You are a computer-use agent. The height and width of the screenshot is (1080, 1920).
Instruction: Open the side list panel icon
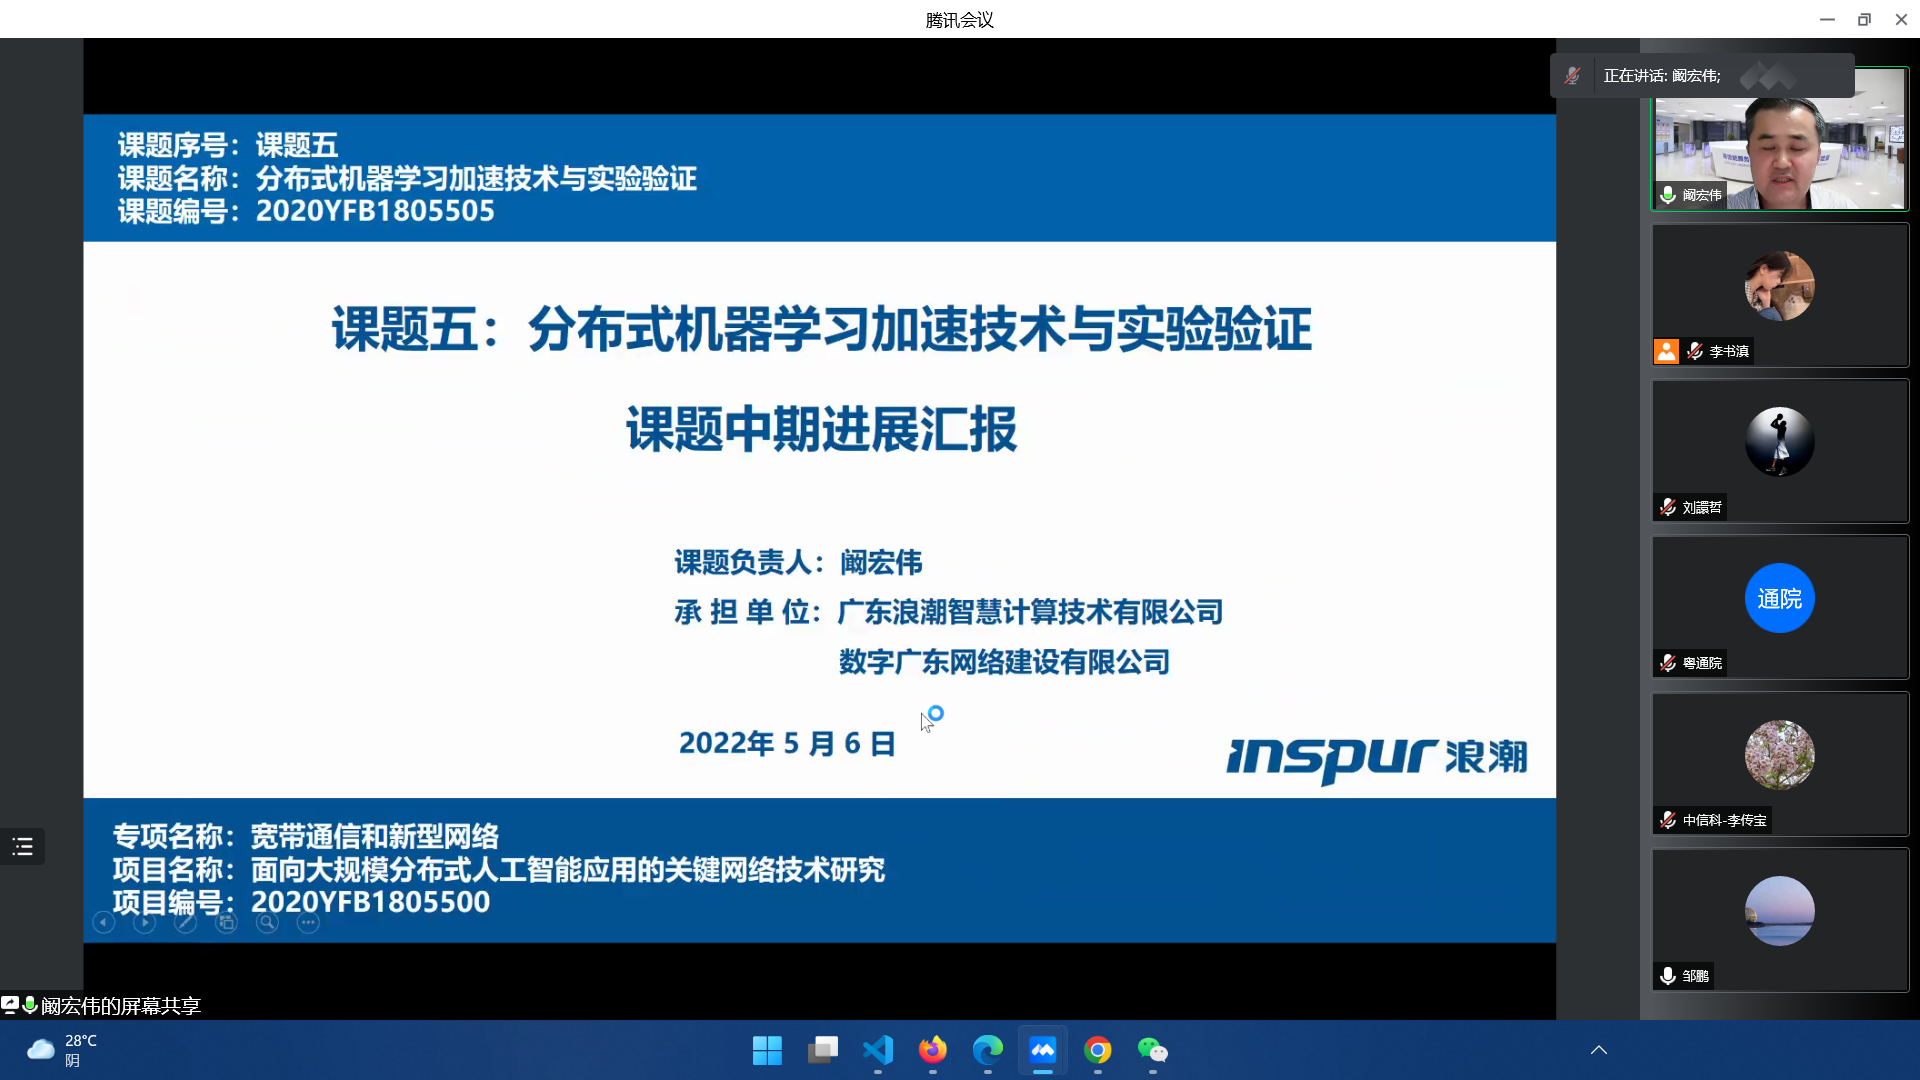[22, 847]
